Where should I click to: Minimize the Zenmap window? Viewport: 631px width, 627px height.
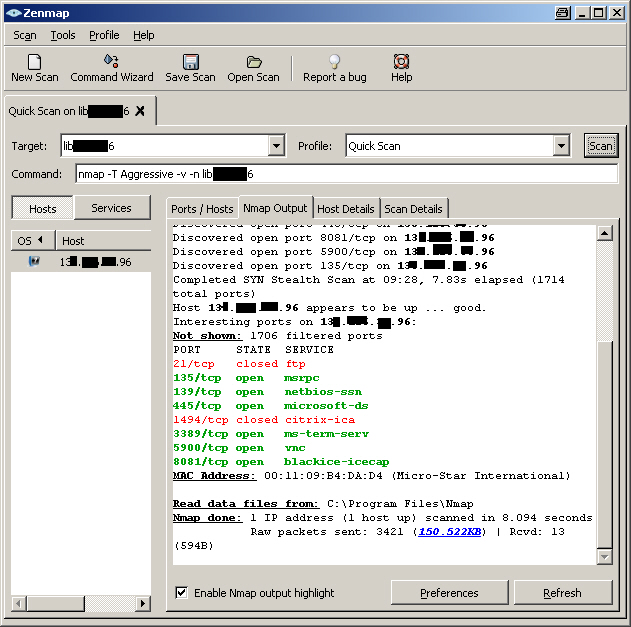(582, 13)
